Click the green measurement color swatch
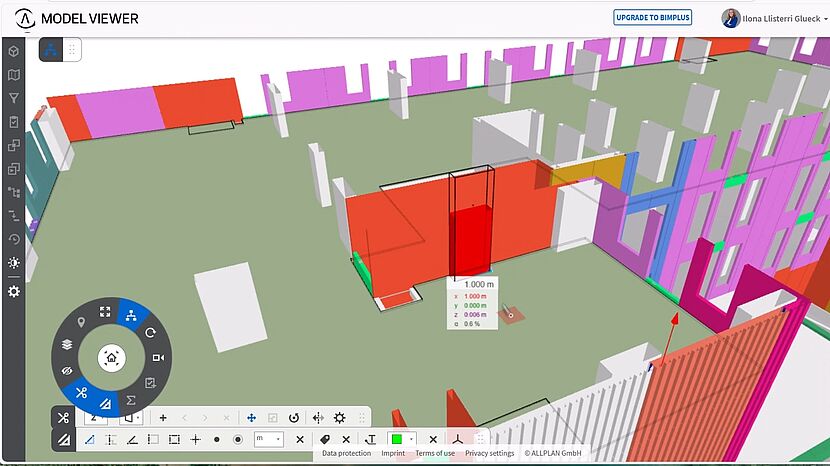 click(x=397, y=439)
